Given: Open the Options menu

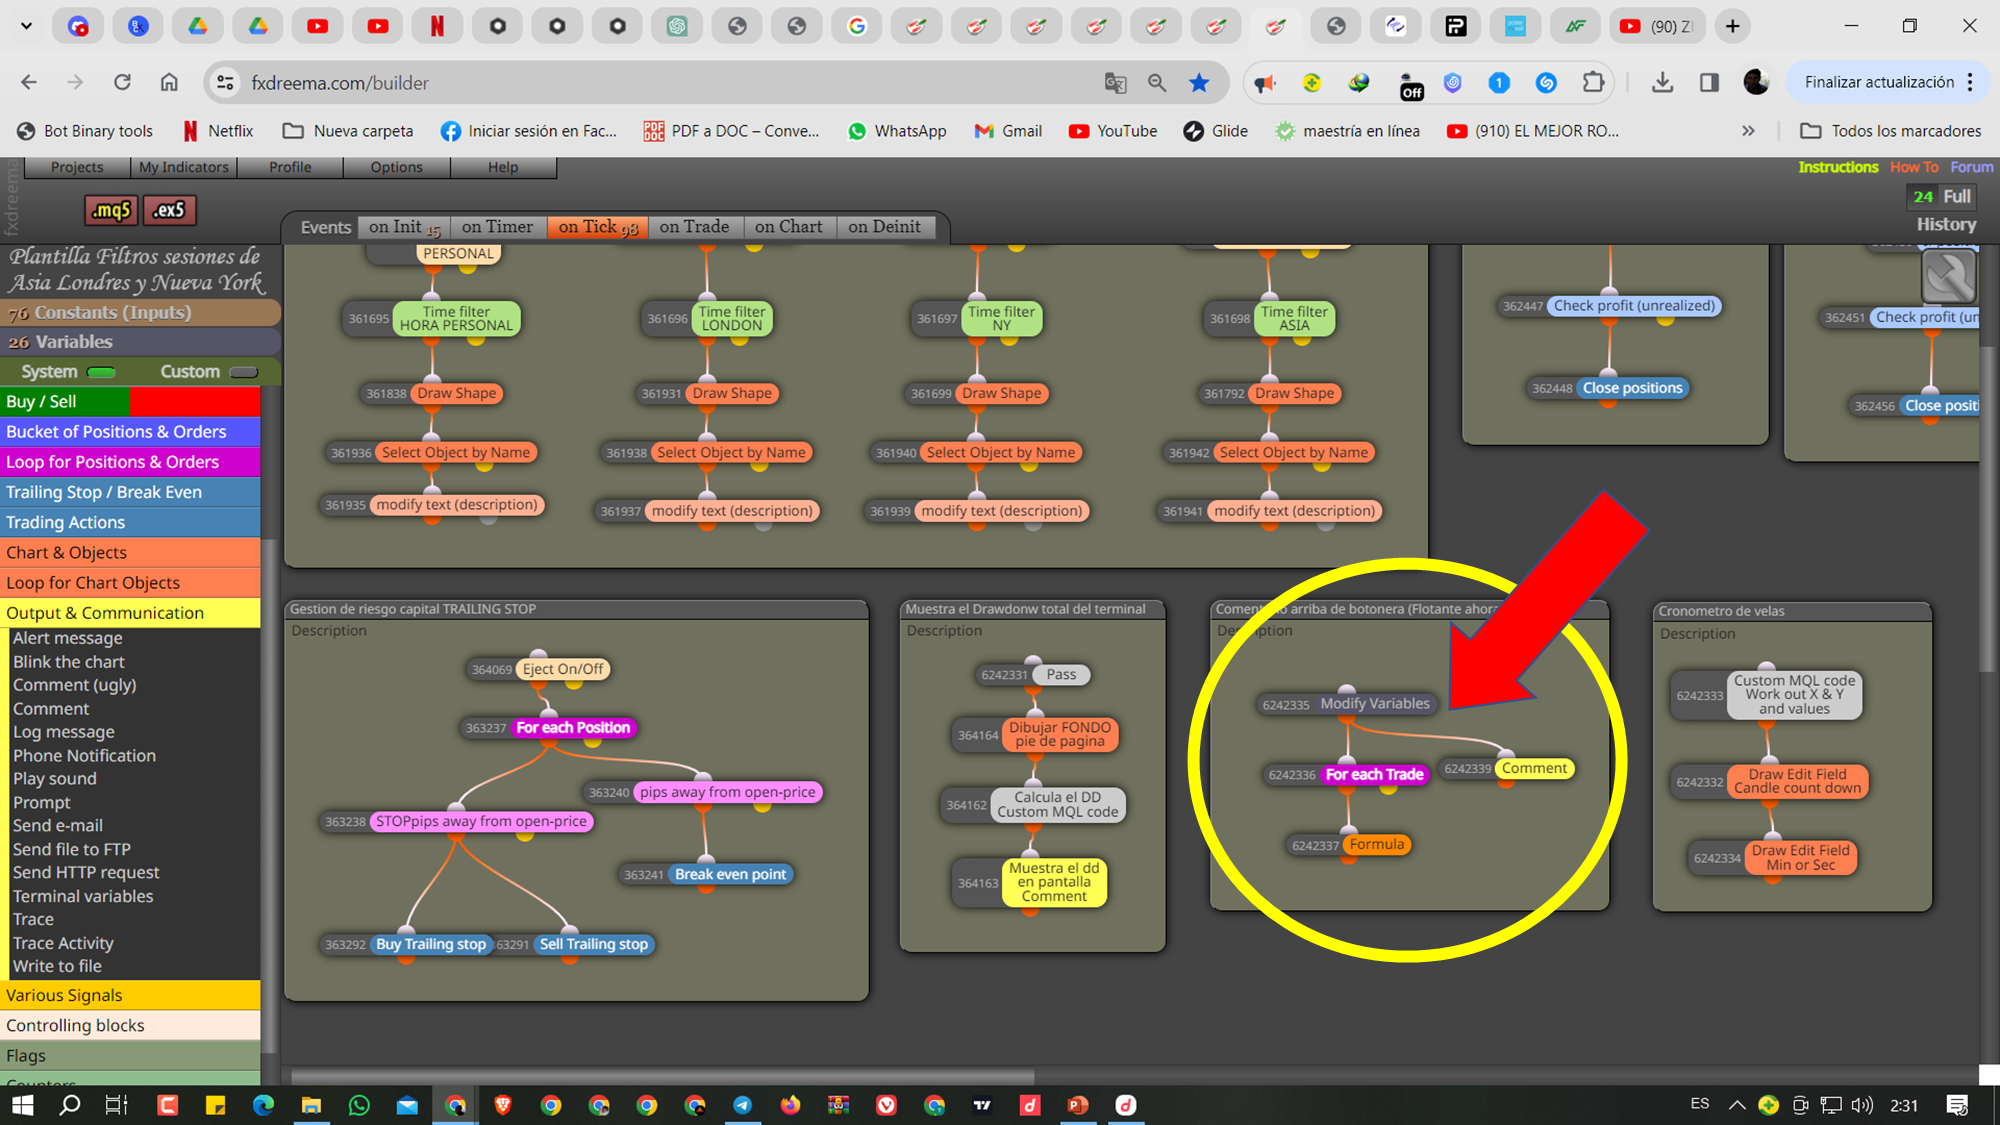Looking at the screenshot, I should click(396, 167).
